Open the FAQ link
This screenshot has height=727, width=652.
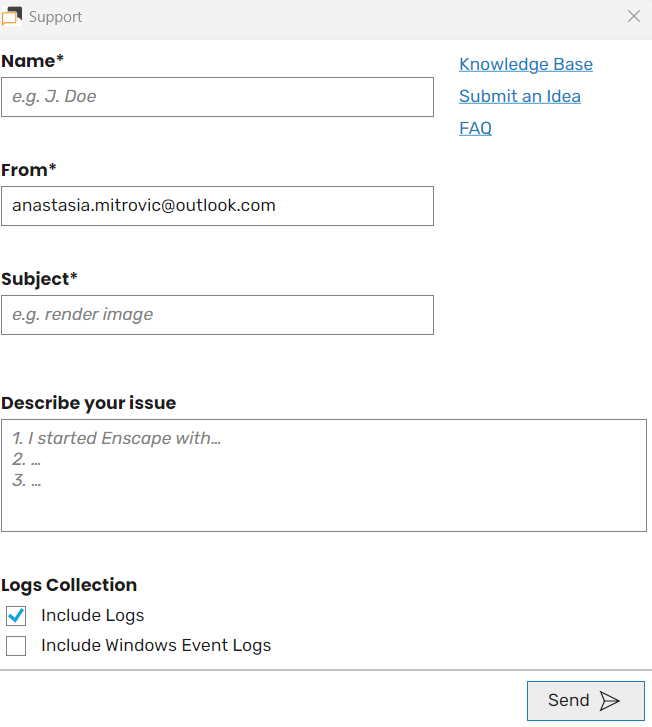[x=475, y=129]
